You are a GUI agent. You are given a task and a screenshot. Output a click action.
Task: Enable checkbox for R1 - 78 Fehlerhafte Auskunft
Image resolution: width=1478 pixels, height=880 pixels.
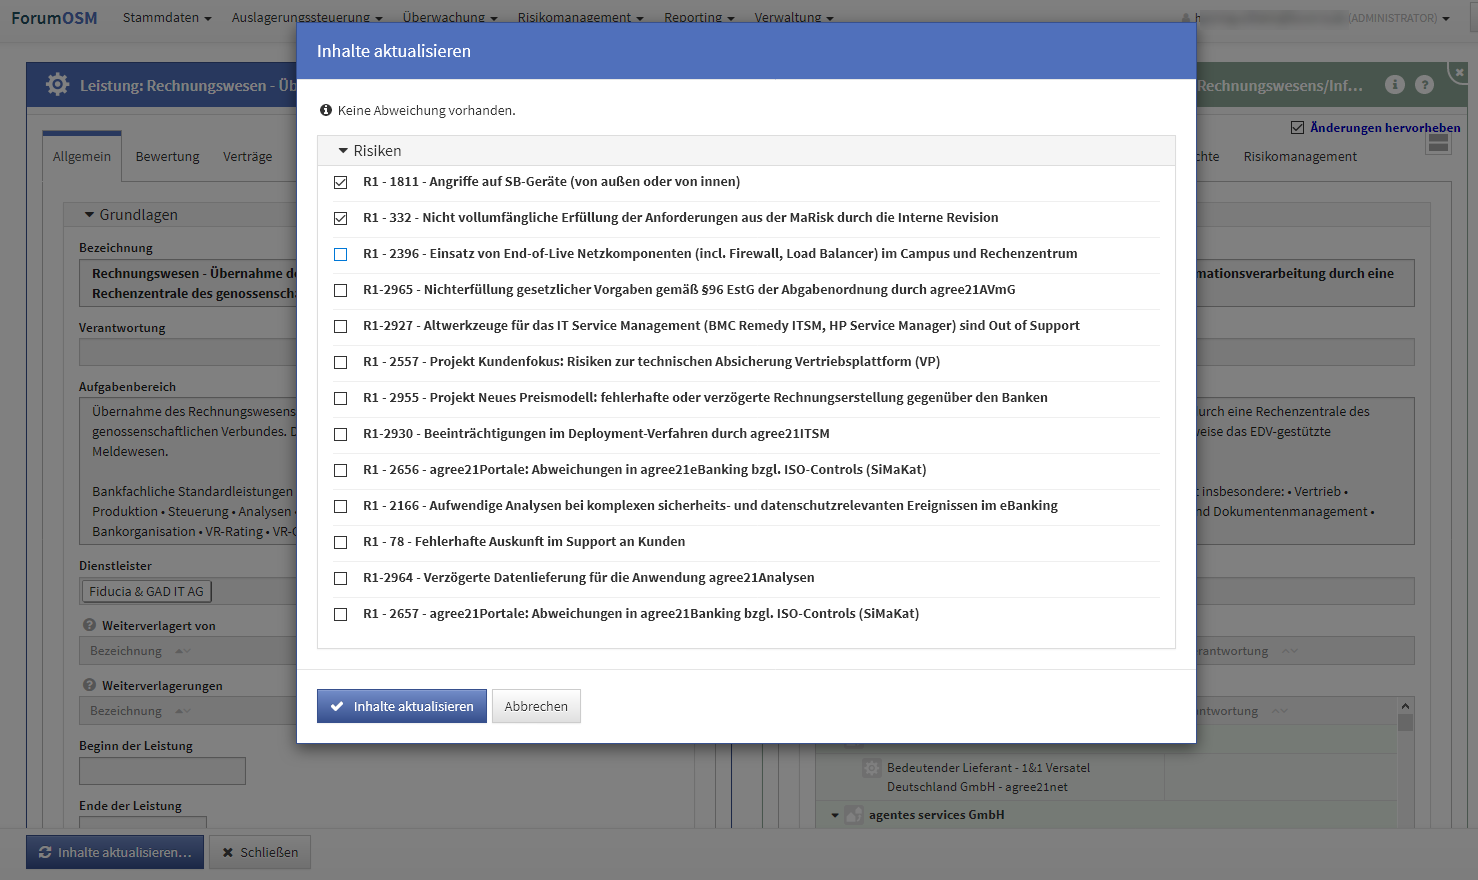click(x=341, y=542)
